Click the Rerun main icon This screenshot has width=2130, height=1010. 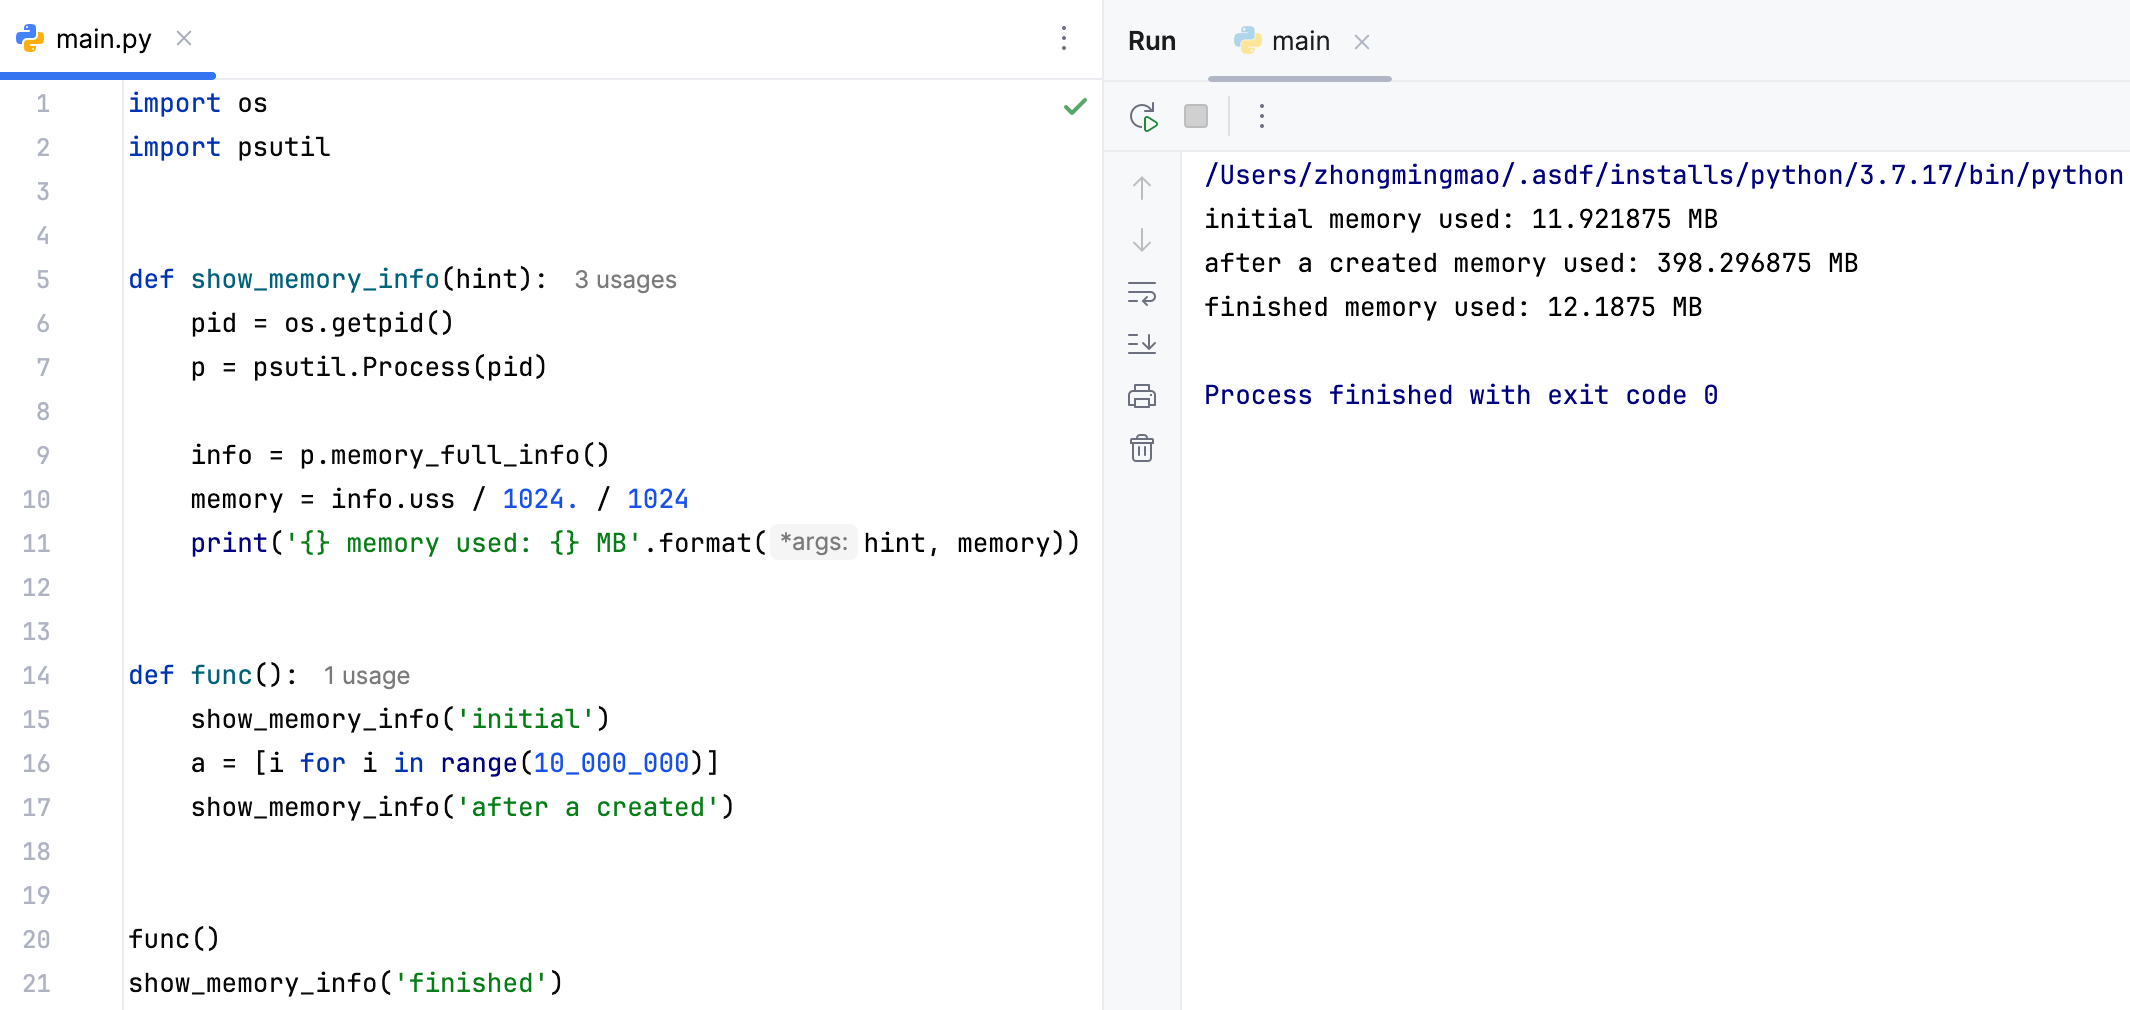pyautogui.click(x=1143, y=117)
